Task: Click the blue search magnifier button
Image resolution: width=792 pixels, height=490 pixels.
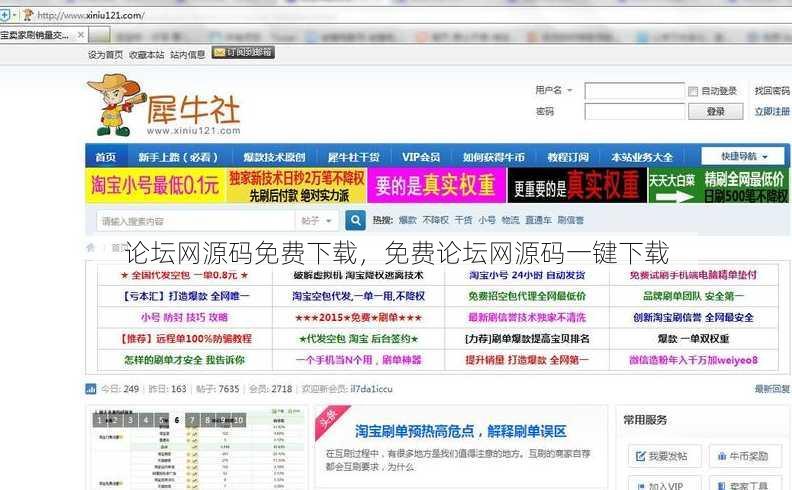Action: 355,220
